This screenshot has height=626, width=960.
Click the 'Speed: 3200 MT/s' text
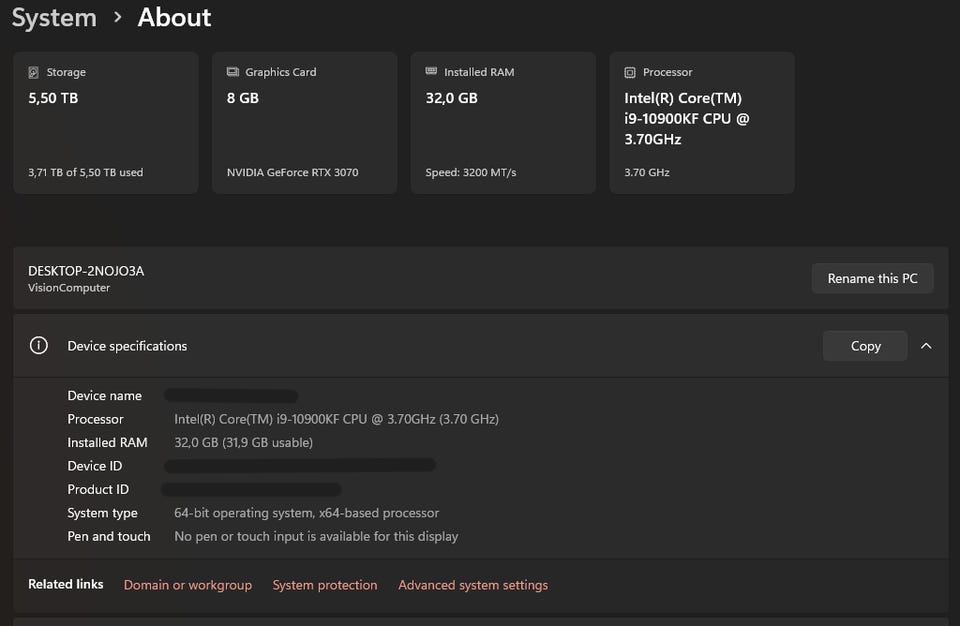471,173
